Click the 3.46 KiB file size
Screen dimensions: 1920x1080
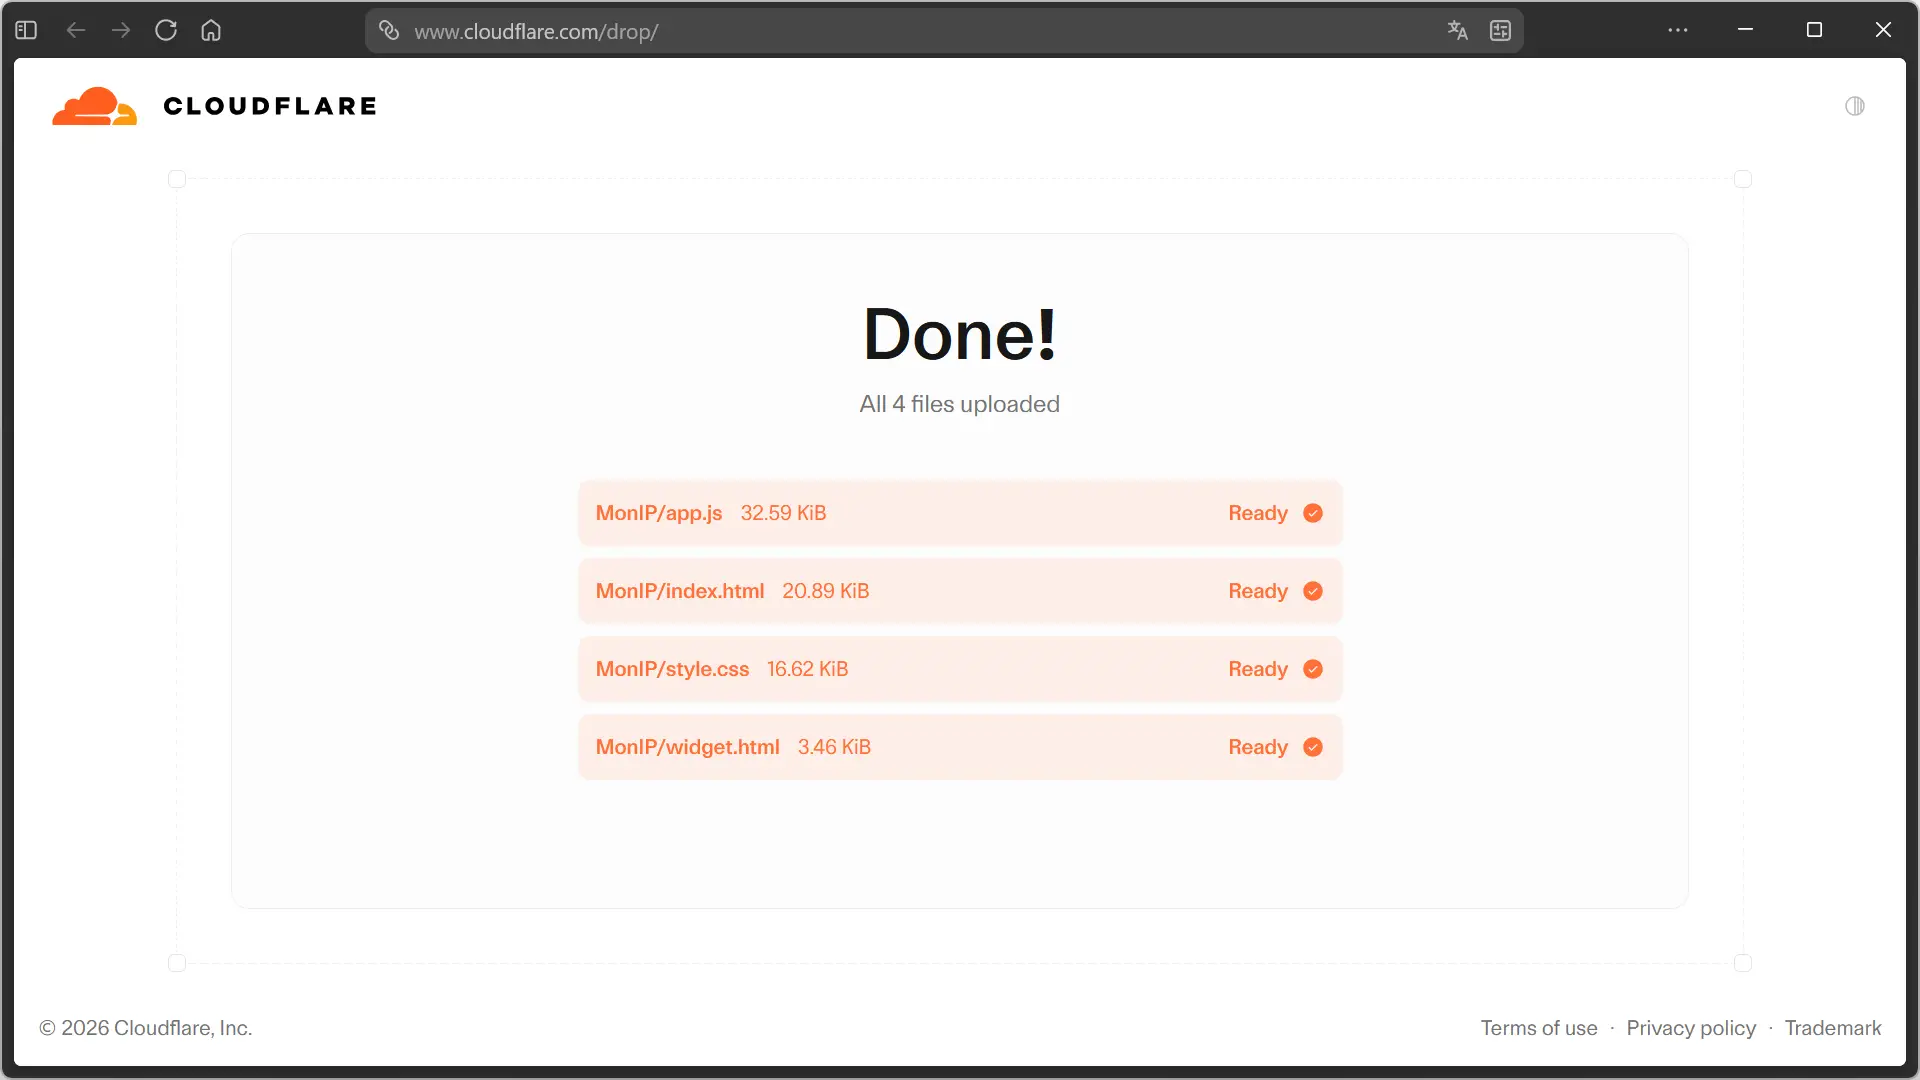click(834, 747)
